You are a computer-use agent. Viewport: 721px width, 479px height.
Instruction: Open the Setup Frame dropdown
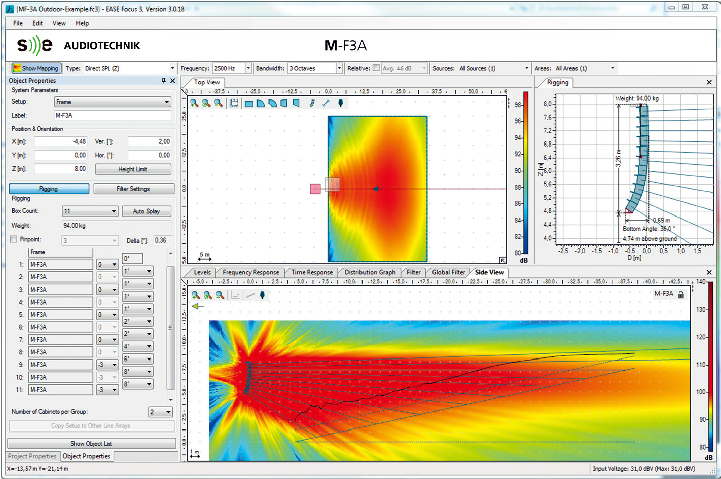pos(168,102)
